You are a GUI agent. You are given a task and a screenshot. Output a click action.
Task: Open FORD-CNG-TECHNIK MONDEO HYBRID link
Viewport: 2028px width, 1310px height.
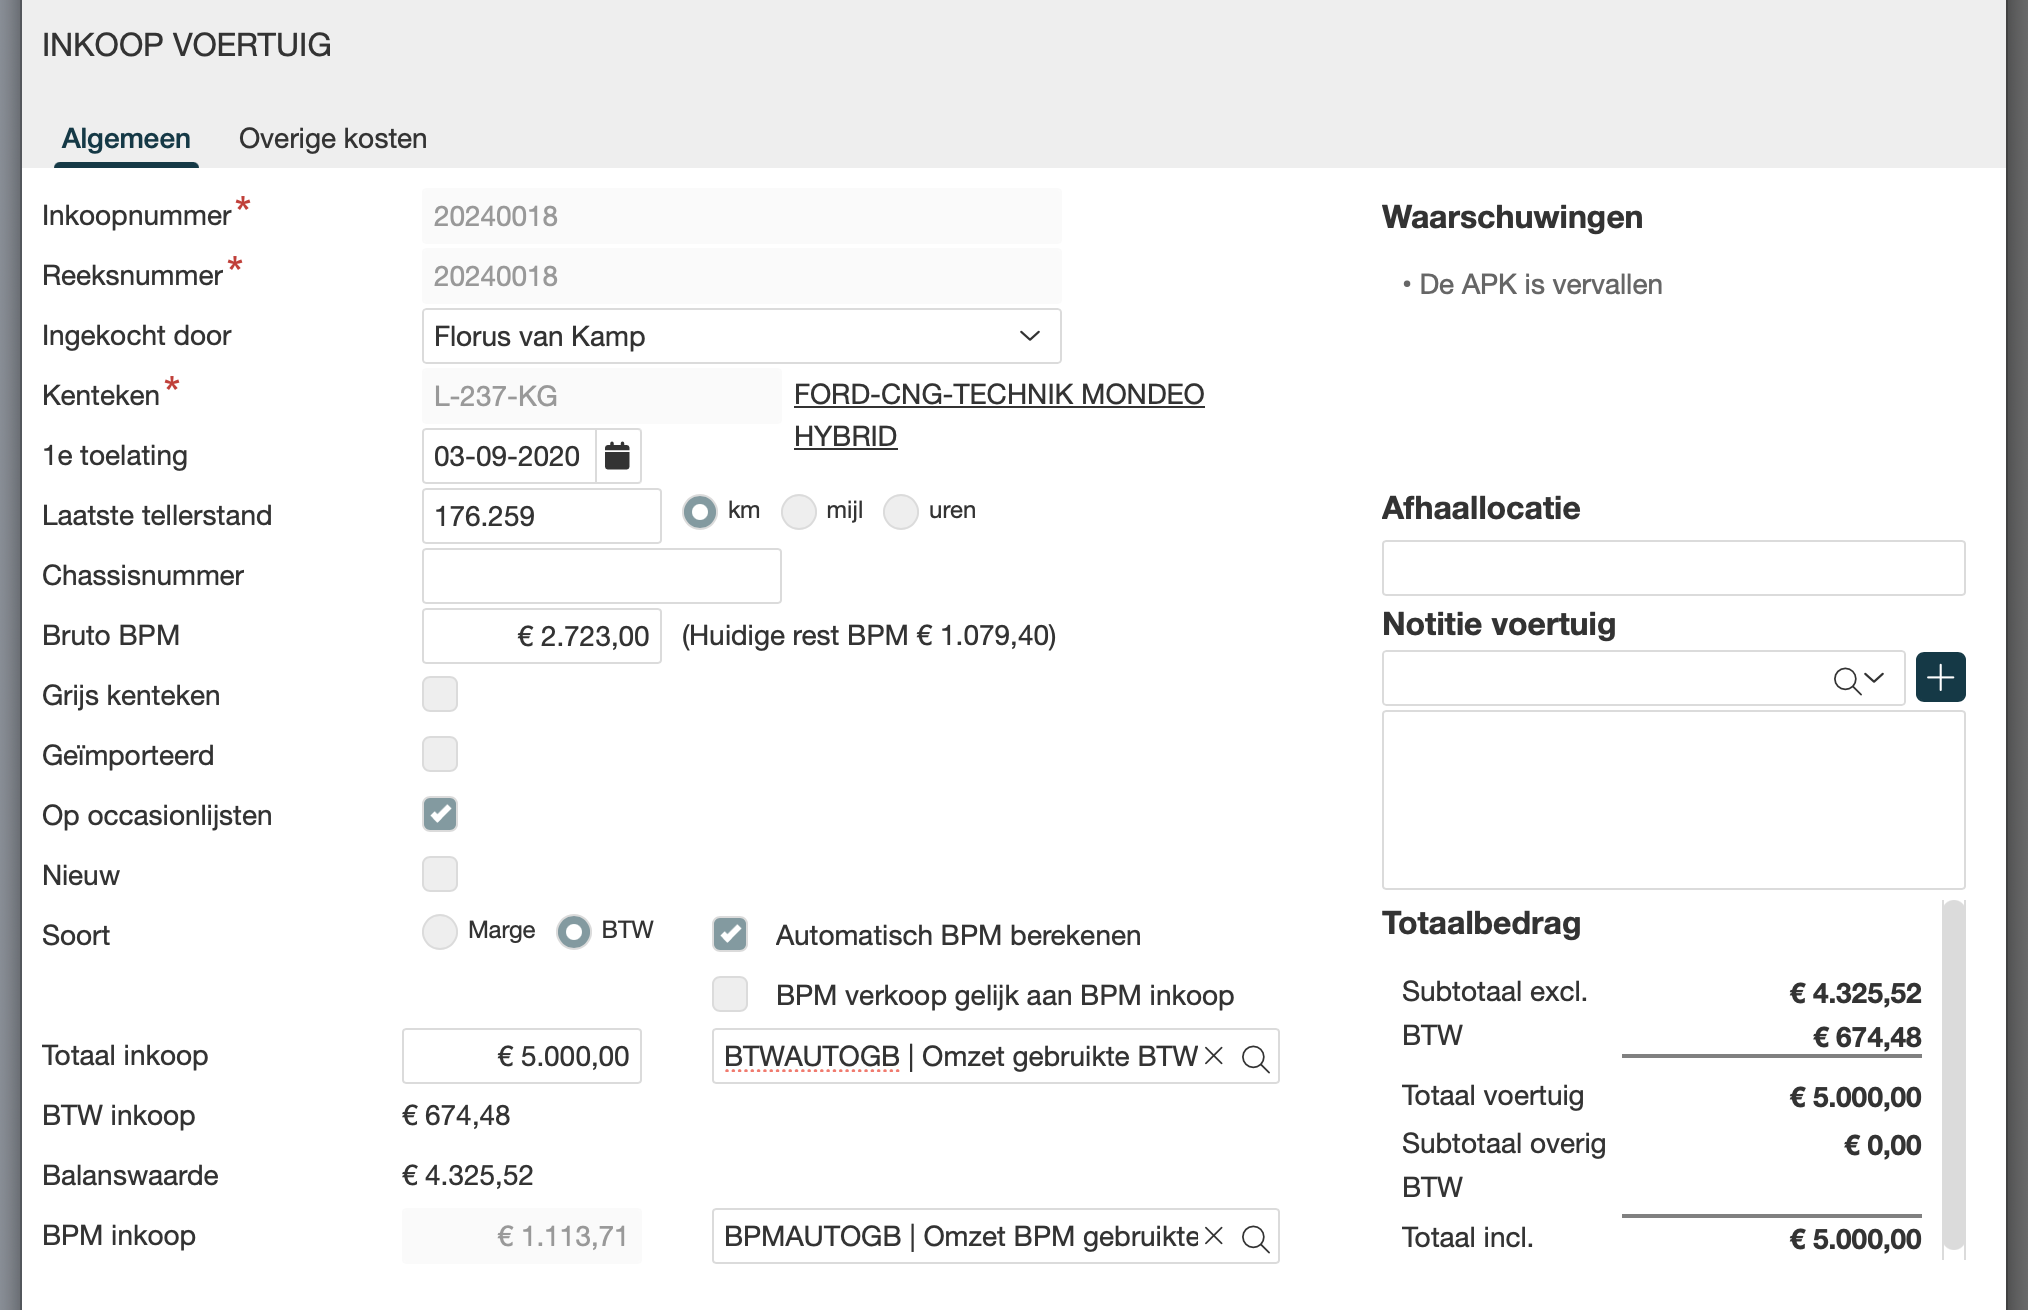(x=998, y=394)
